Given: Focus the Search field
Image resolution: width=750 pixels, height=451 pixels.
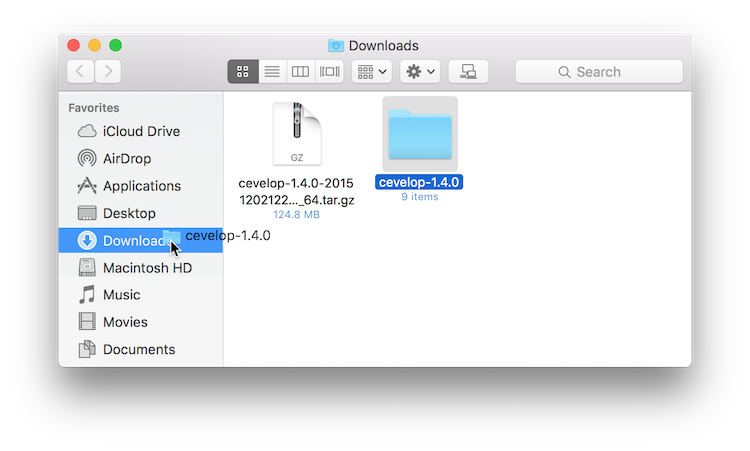Looking at the screenshot, I should [x=599, y=72].
